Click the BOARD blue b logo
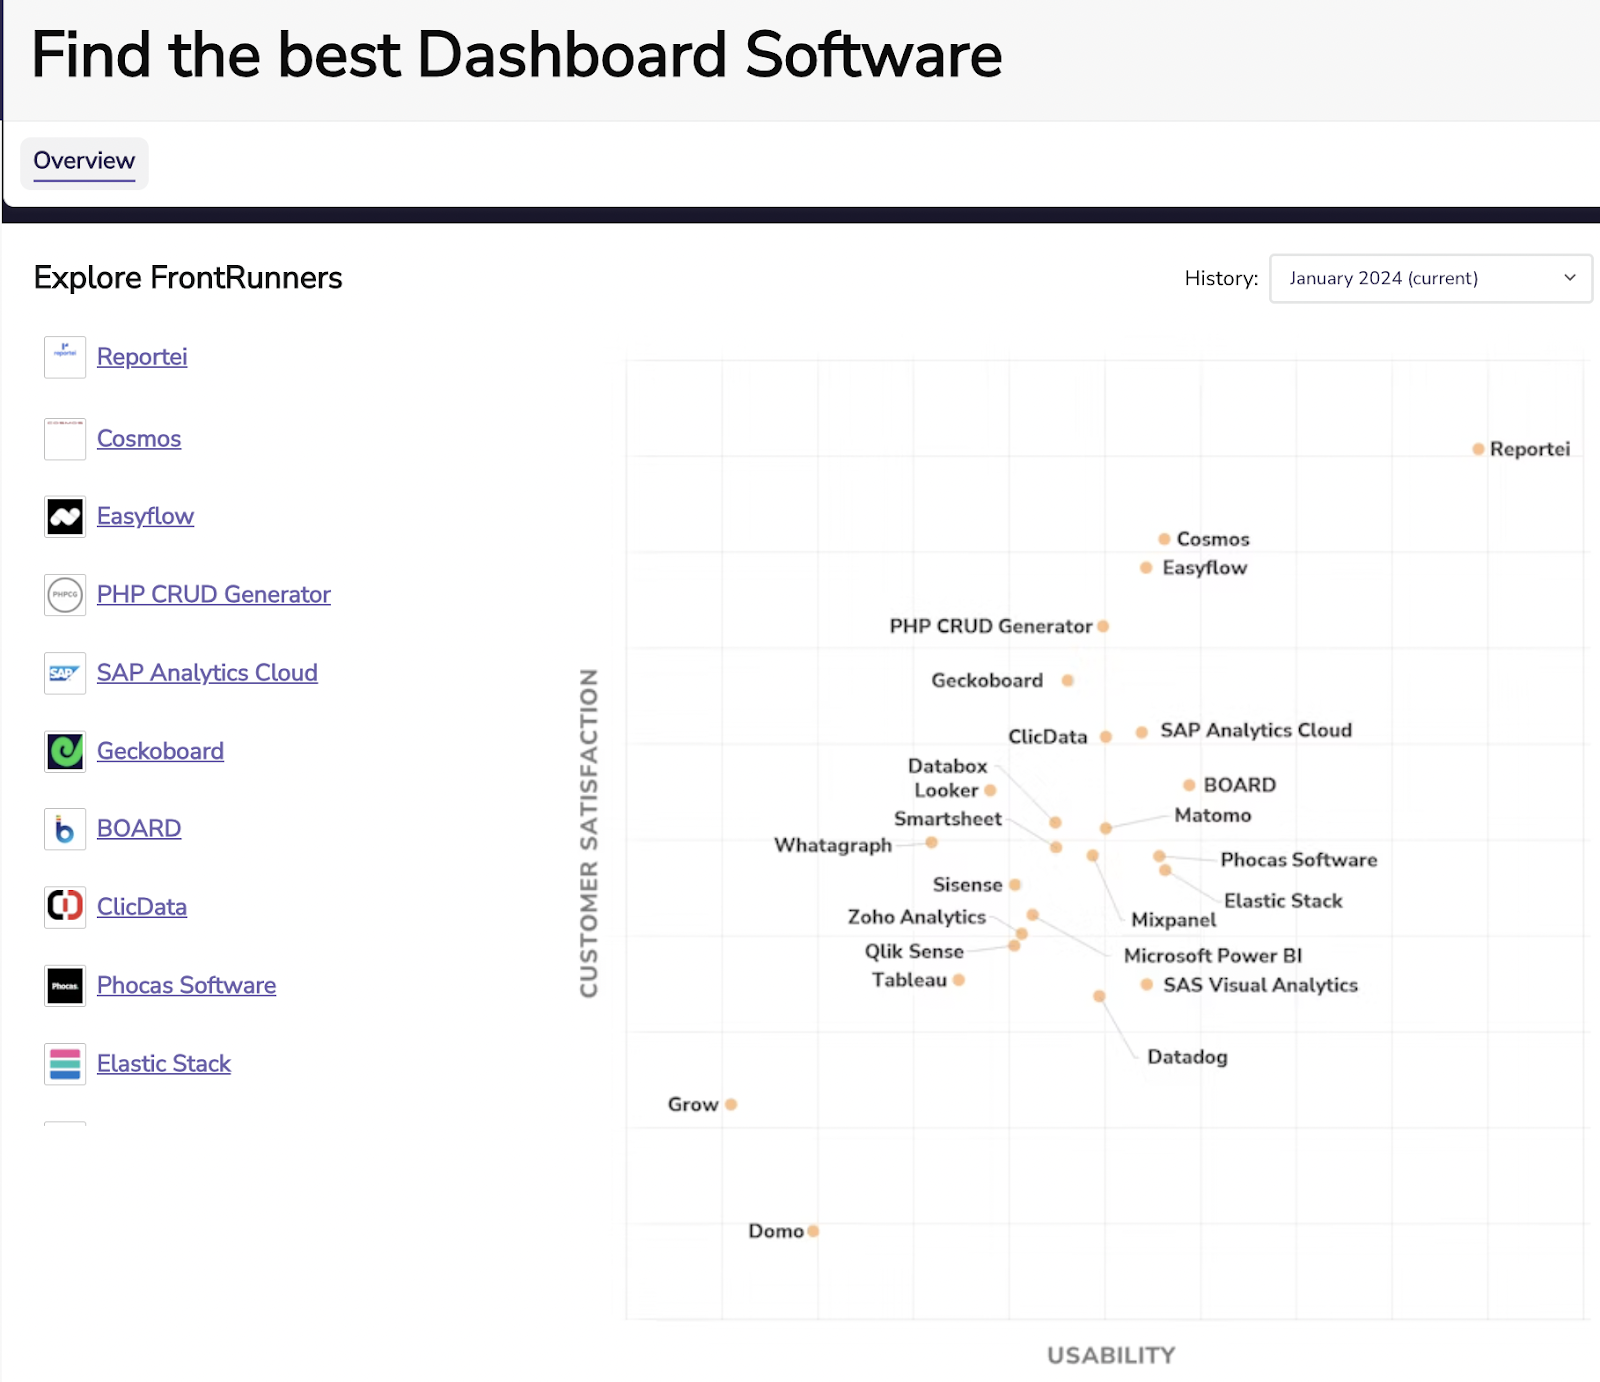1600x1382 pixels. pos(65,829)
